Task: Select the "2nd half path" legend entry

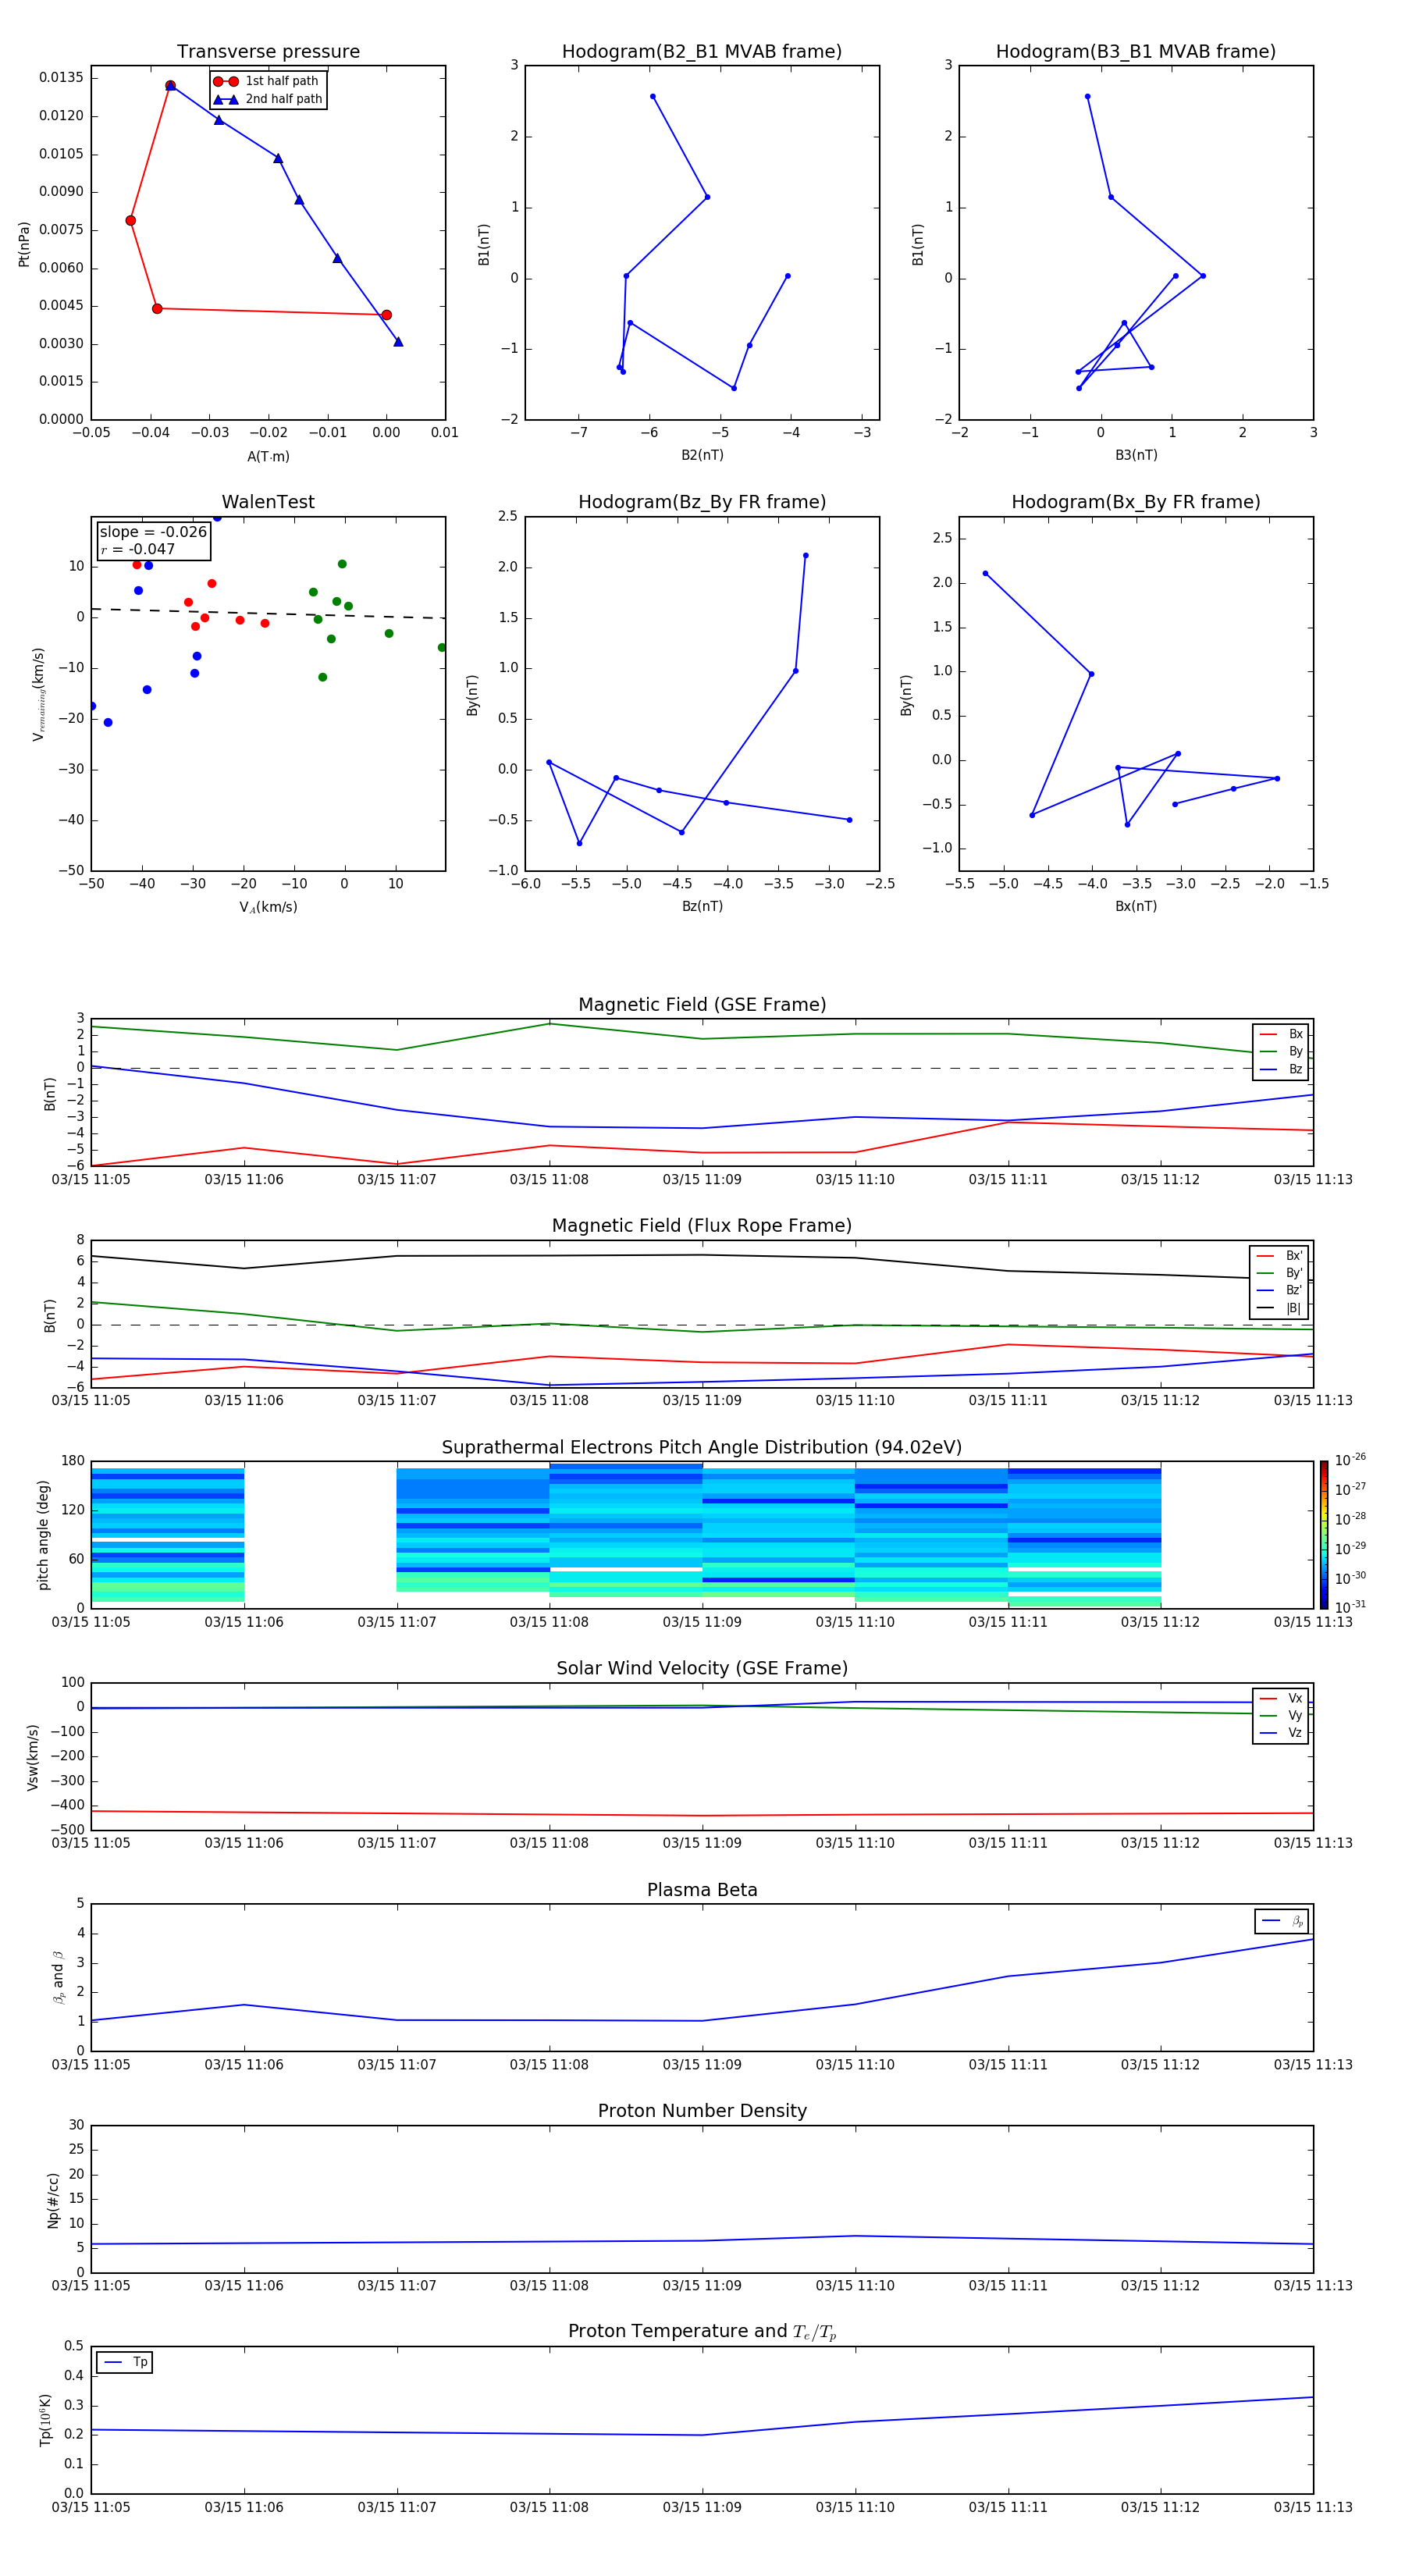Action: (268, 99)
